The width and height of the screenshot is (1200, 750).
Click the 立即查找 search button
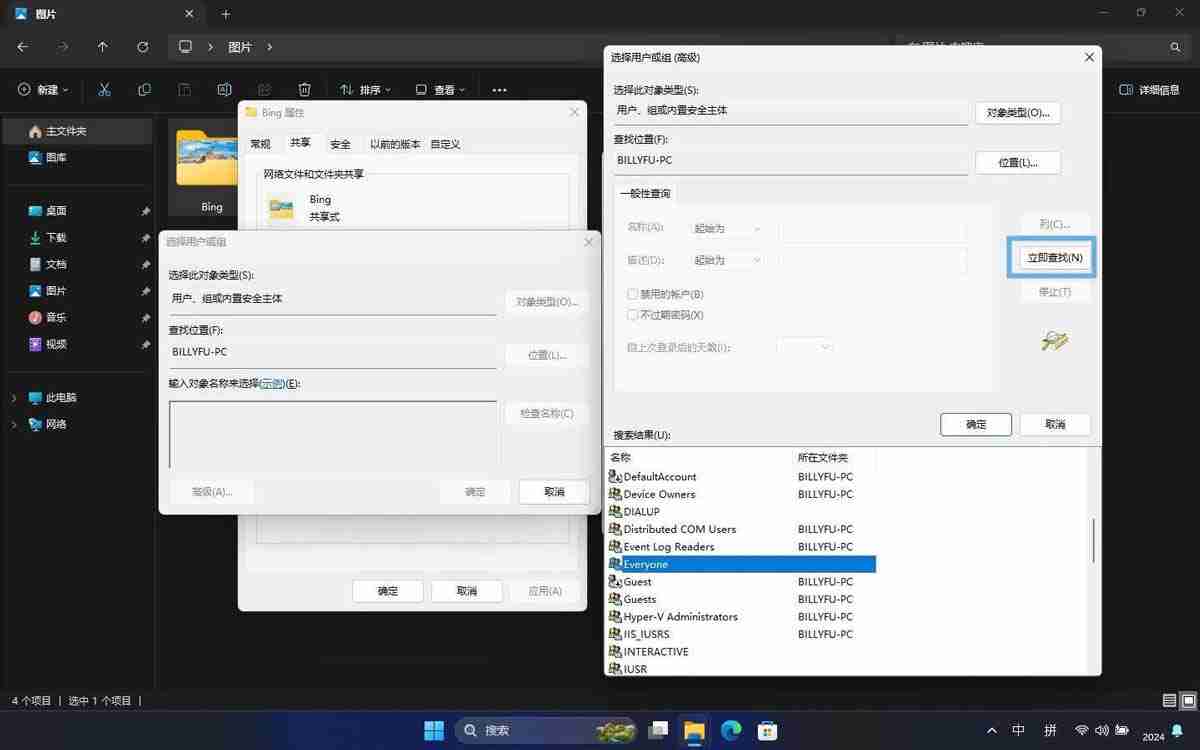(x=1051, y=257)
